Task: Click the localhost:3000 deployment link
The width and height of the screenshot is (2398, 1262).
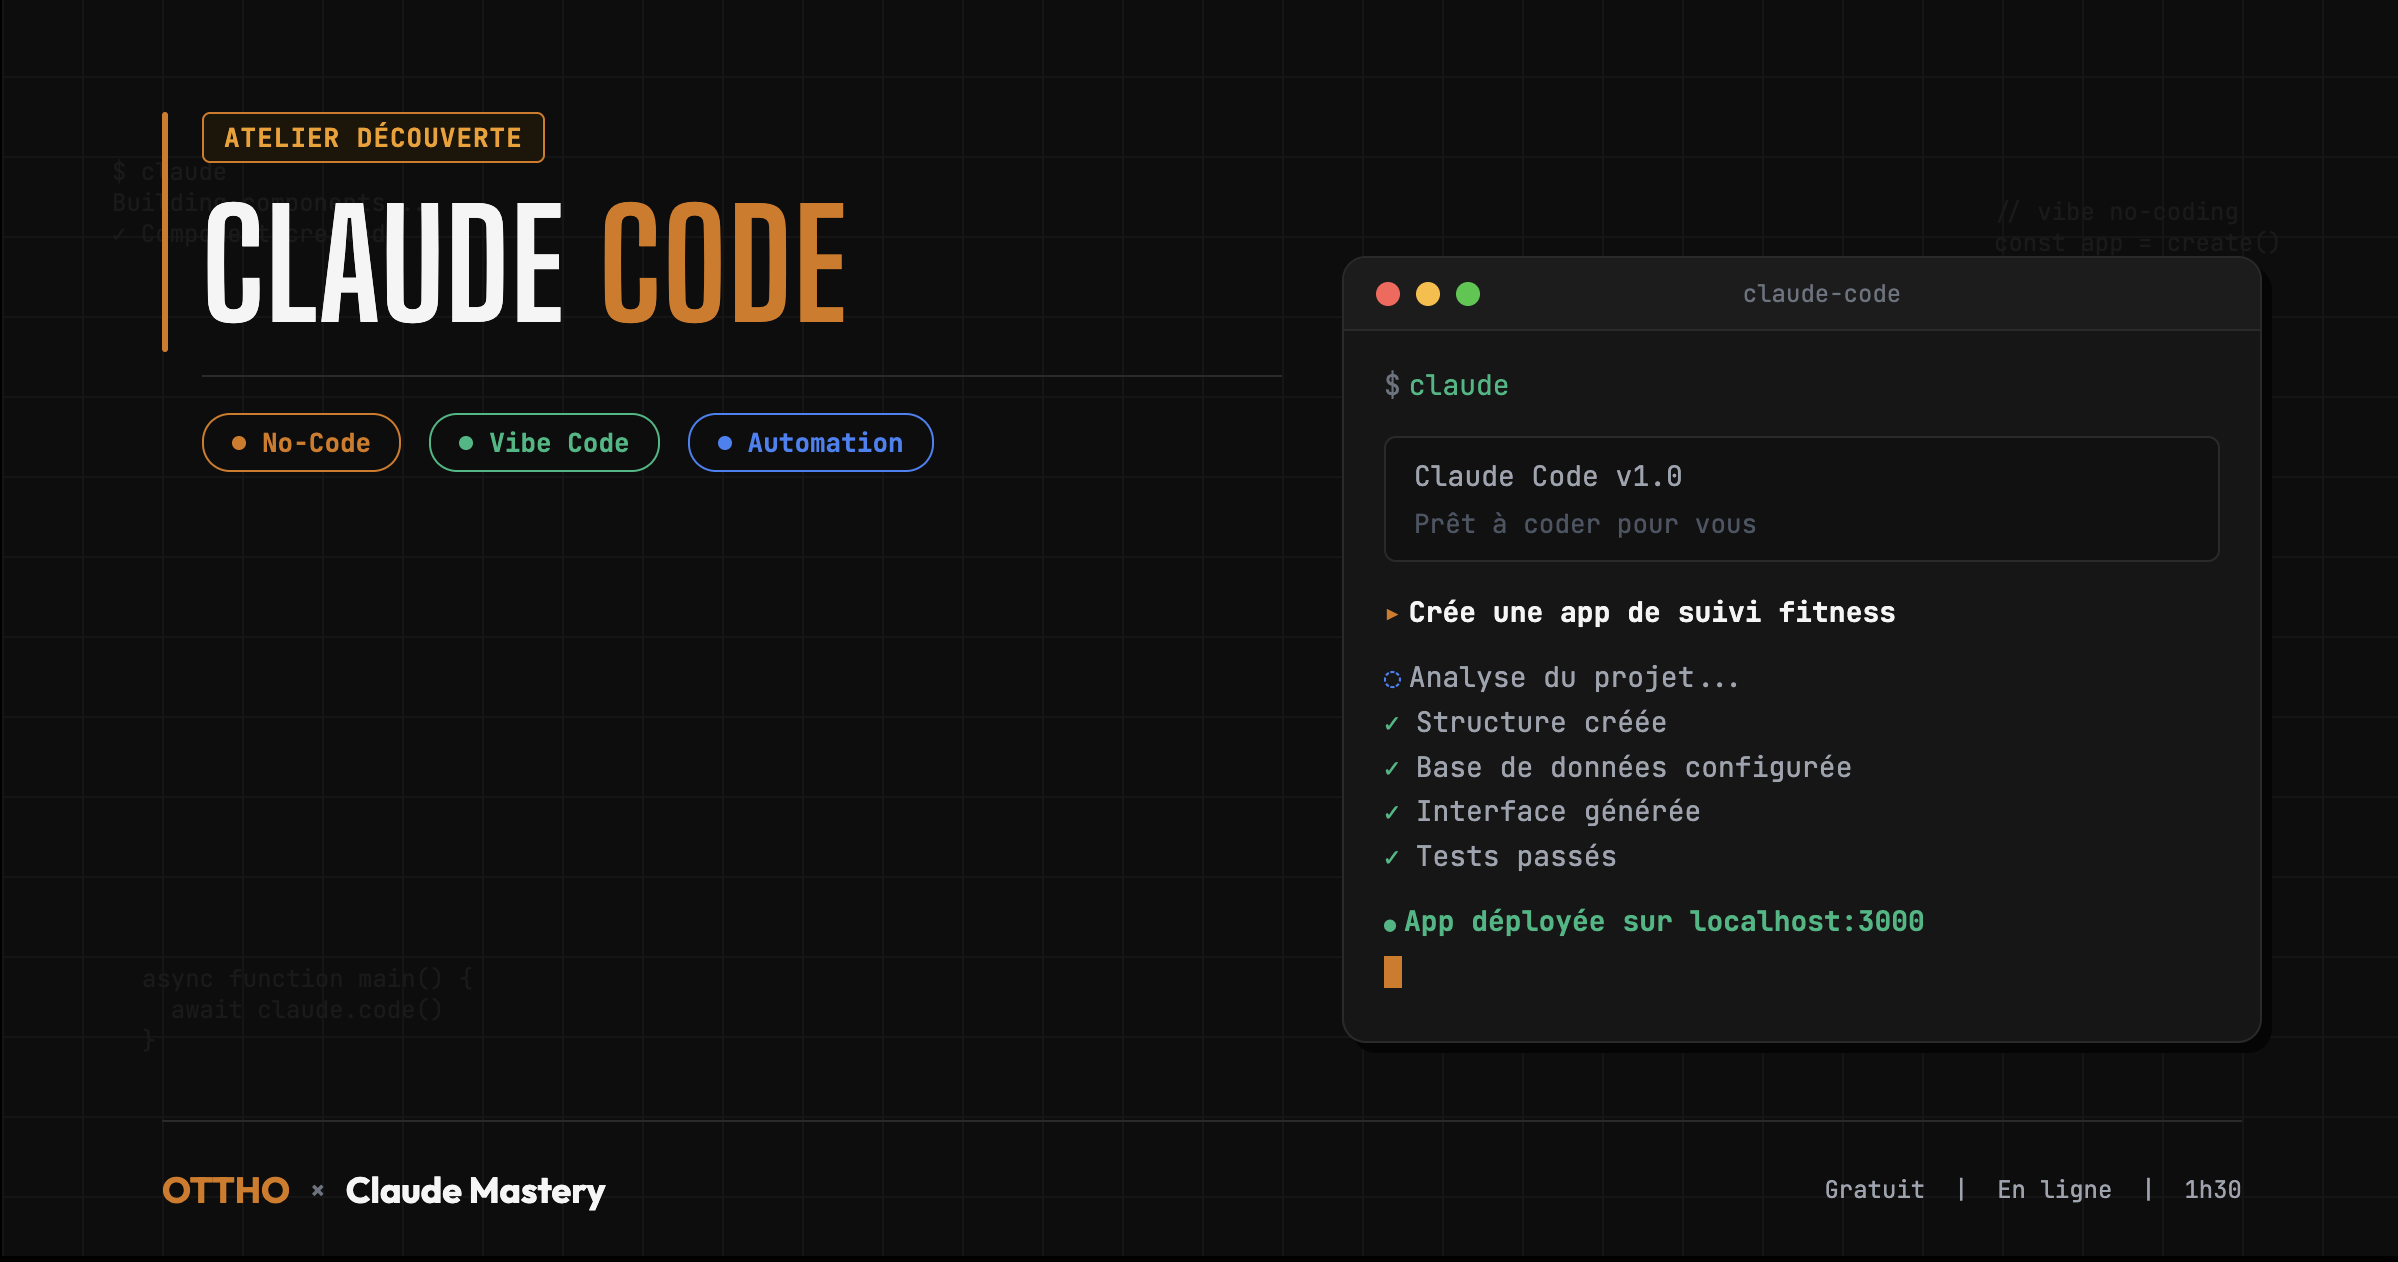Action: [x=1806, y=921]
